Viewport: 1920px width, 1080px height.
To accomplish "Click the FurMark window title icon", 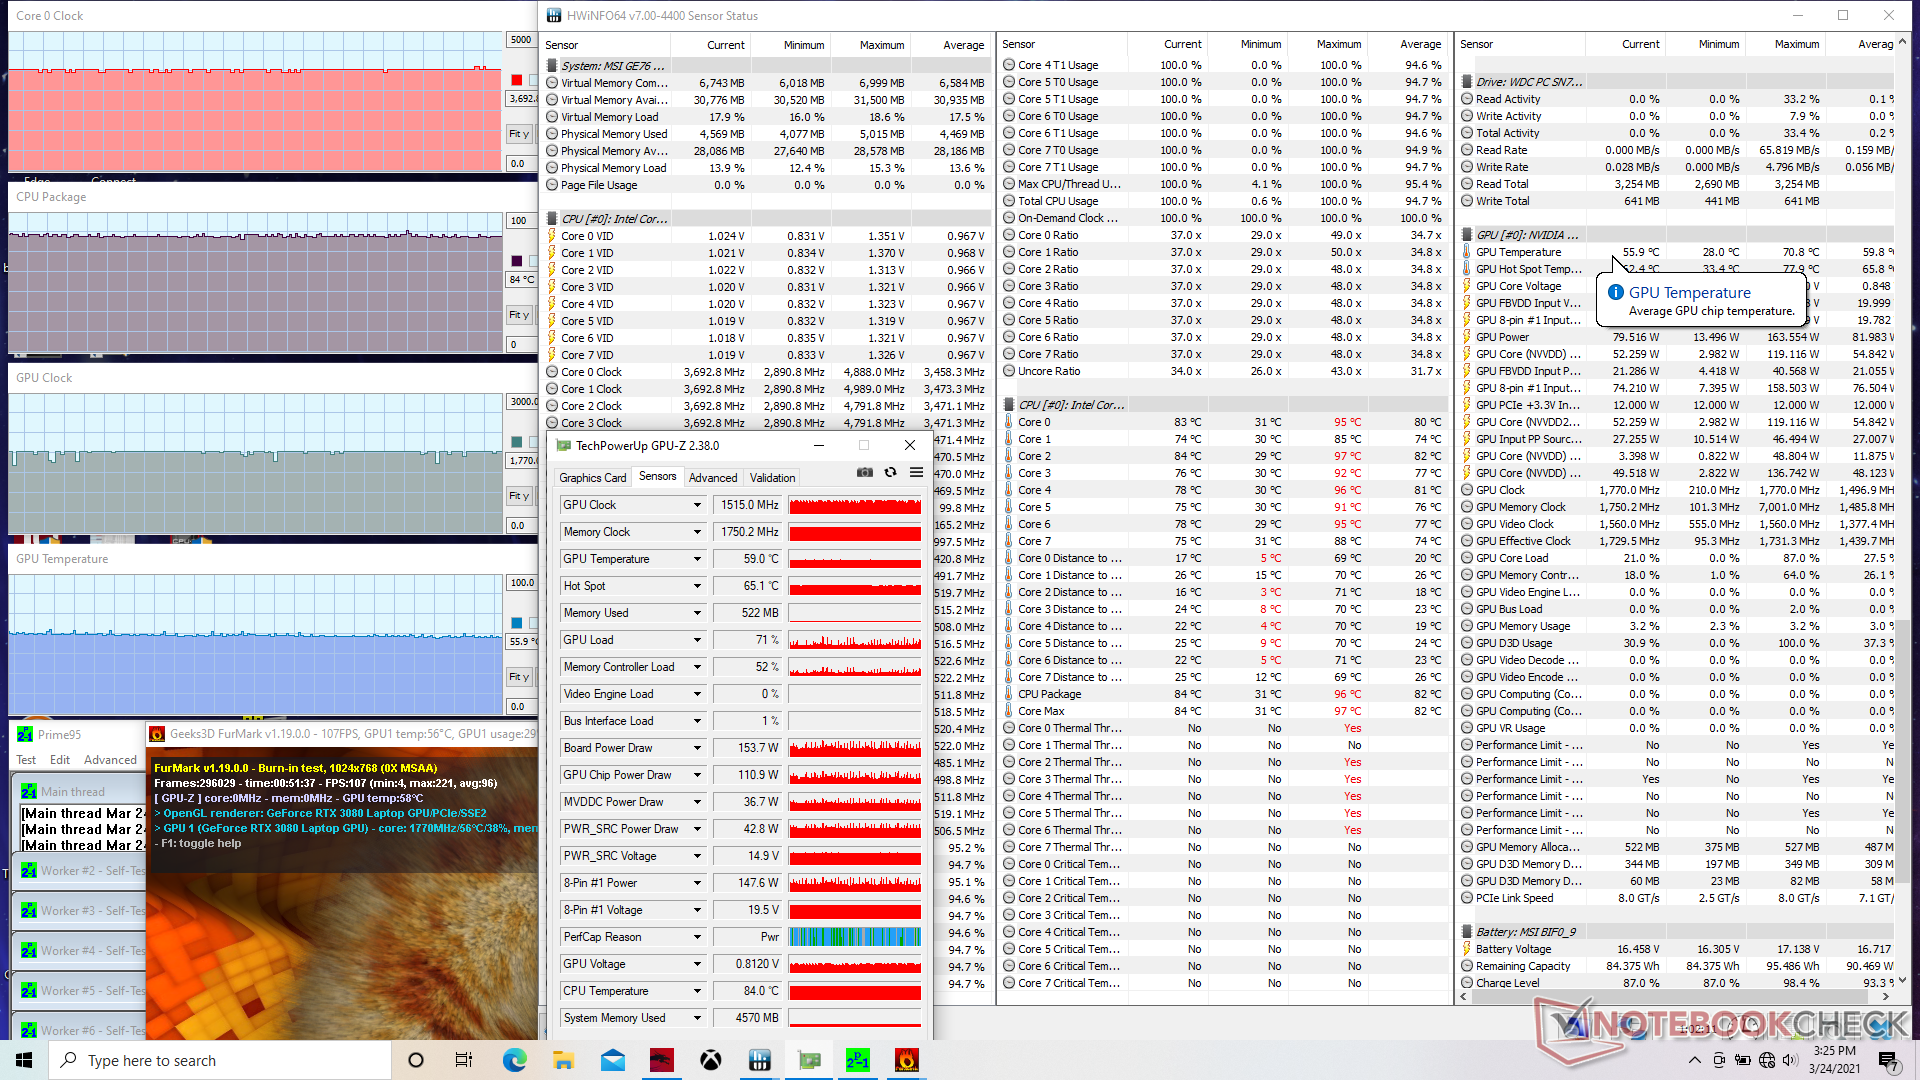I will click(x=157, y=733).
